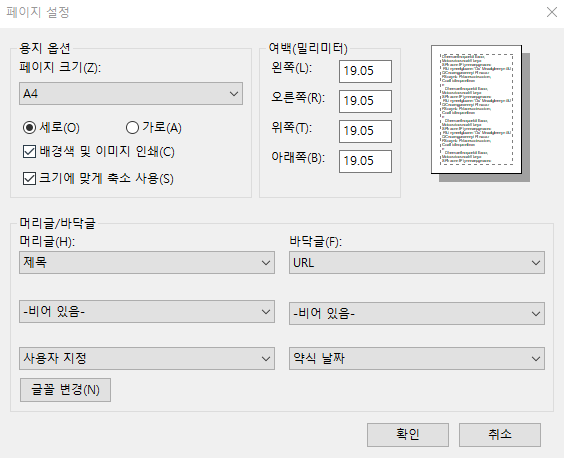Screen dimensions: 564x458
Task: Confirm with the 확인 button
Action: 408,435
